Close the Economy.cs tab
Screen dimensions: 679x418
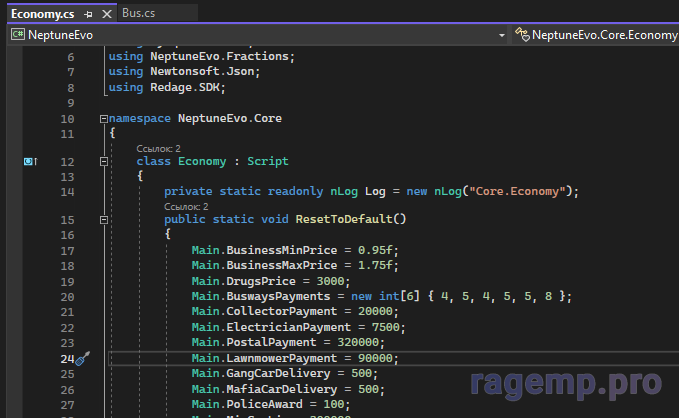[105, 14]
